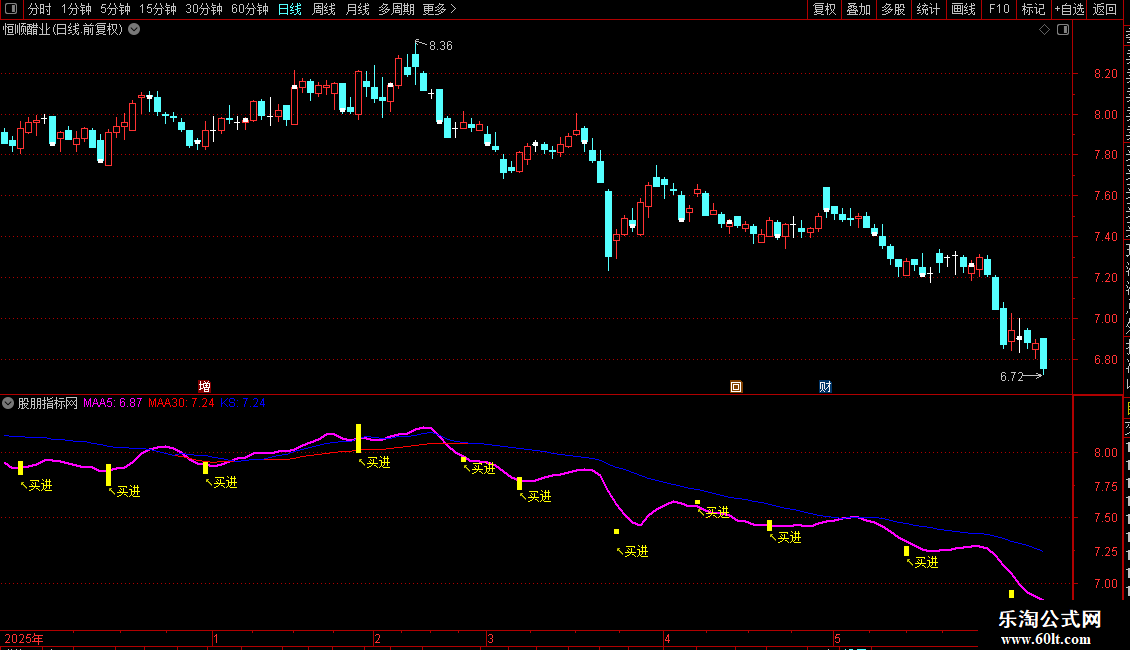Image resolution: width=1130 pixels, height=650 pixels.
Task: Expand the 更多 periods menu
Action: (439, 9)
